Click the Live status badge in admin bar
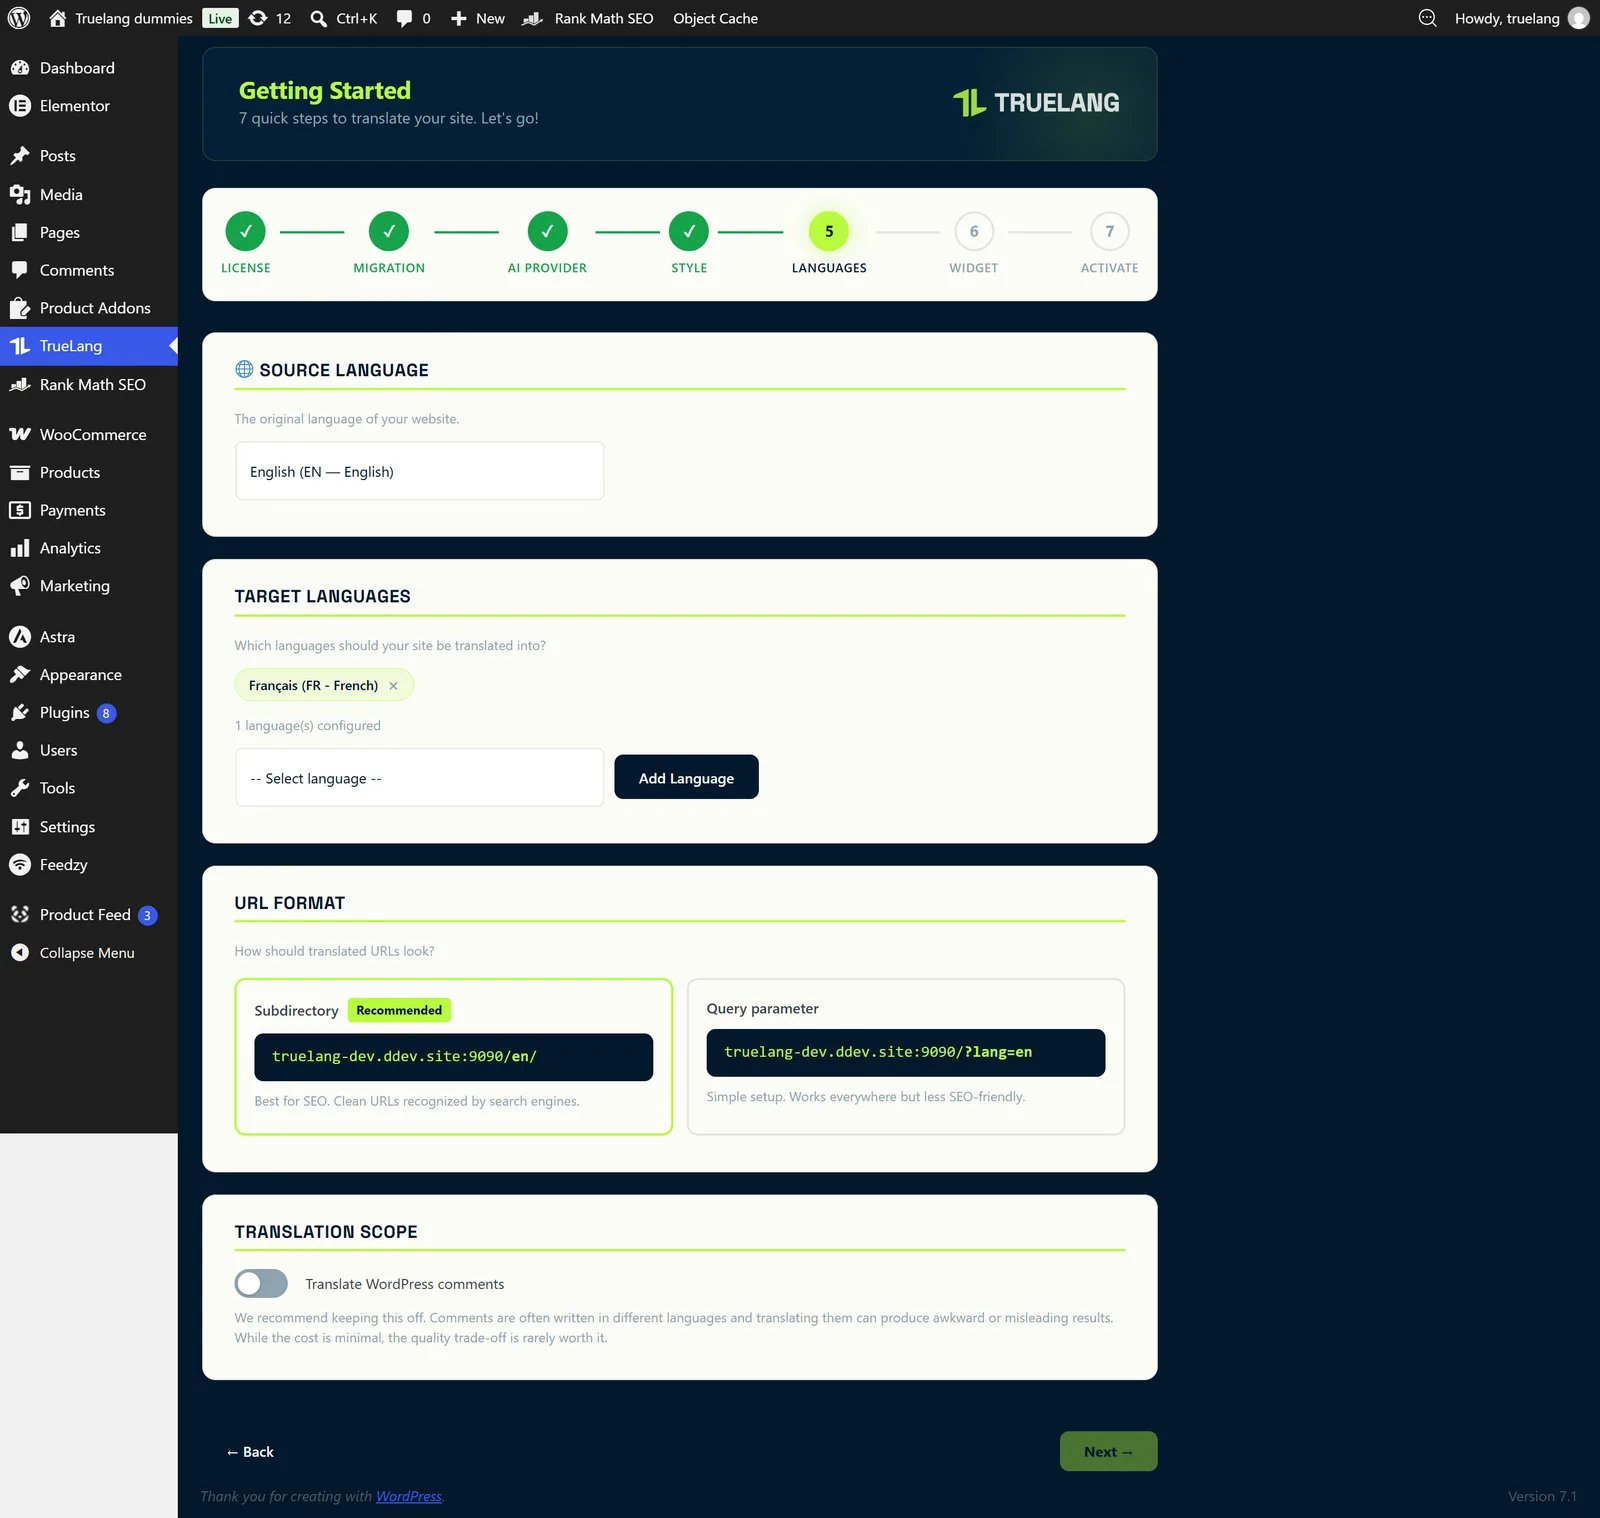 [x=220, y=18]
